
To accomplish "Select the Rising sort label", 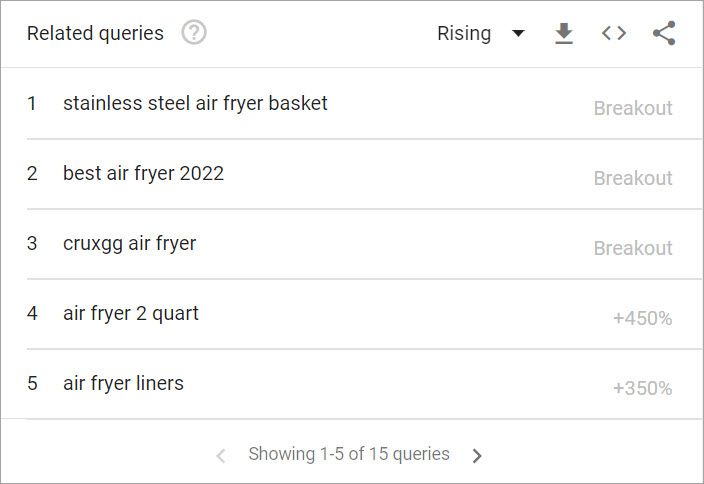I will click(464, 33).
